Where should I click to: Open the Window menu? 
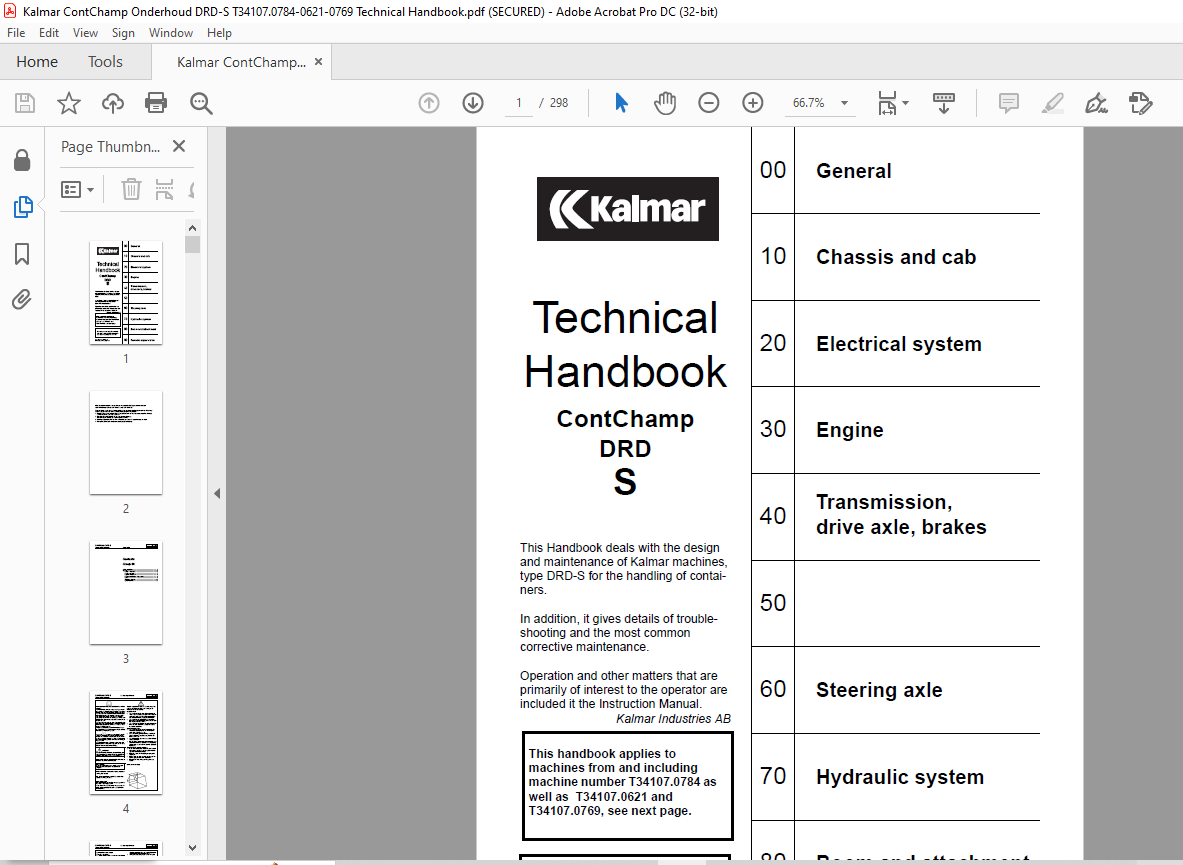171,33
